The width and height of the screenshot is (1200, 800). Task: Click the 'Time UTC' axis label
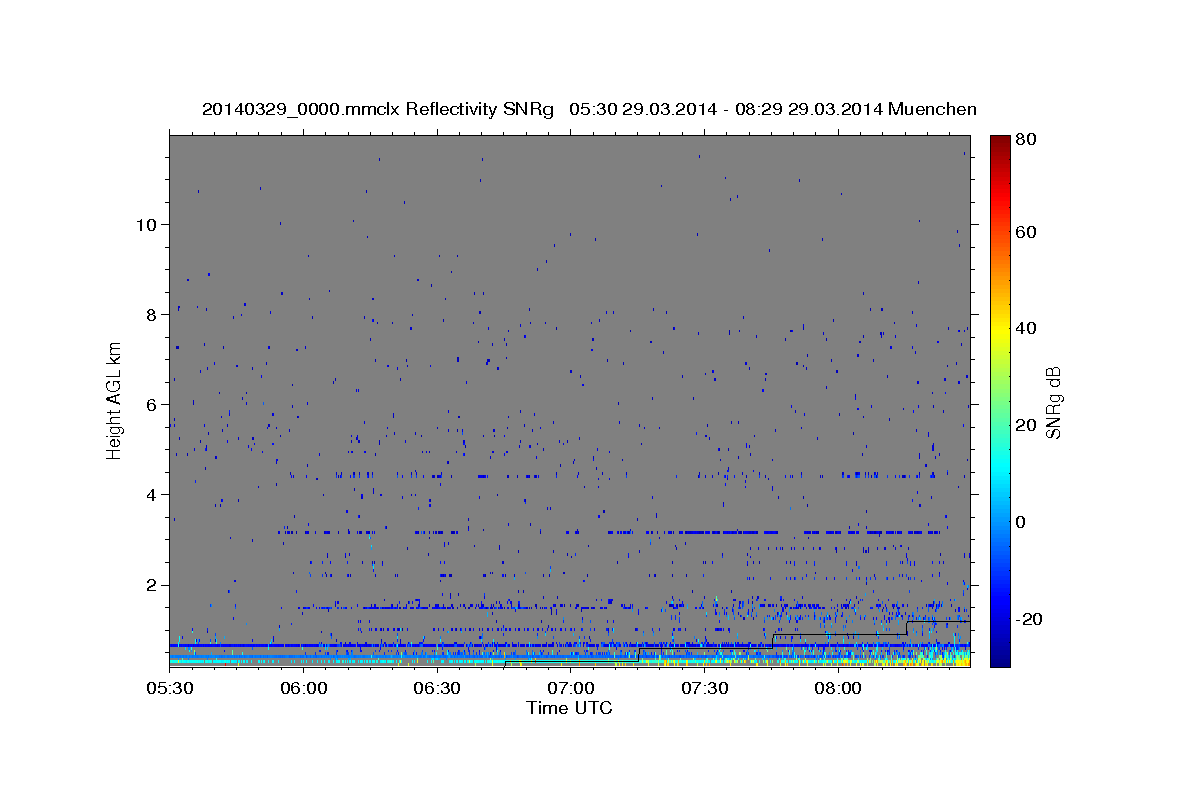click(569, 708)
